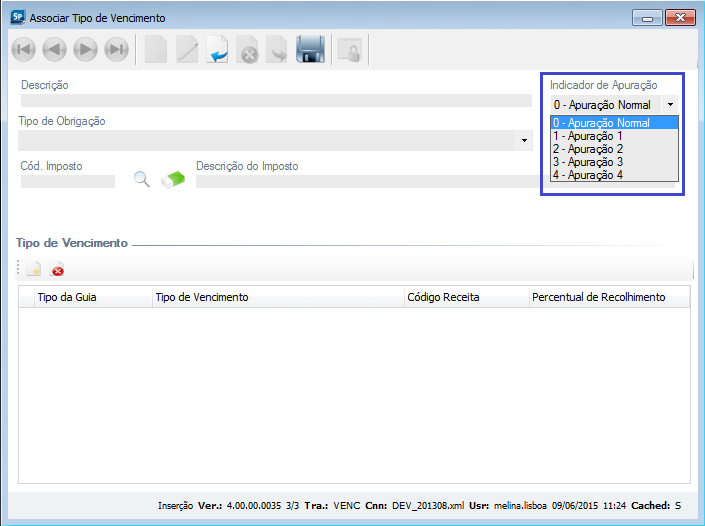705x526 pixels.
Task: Collapse the Indicador de Apuração dropdown arrow
Action: [670, 105]
